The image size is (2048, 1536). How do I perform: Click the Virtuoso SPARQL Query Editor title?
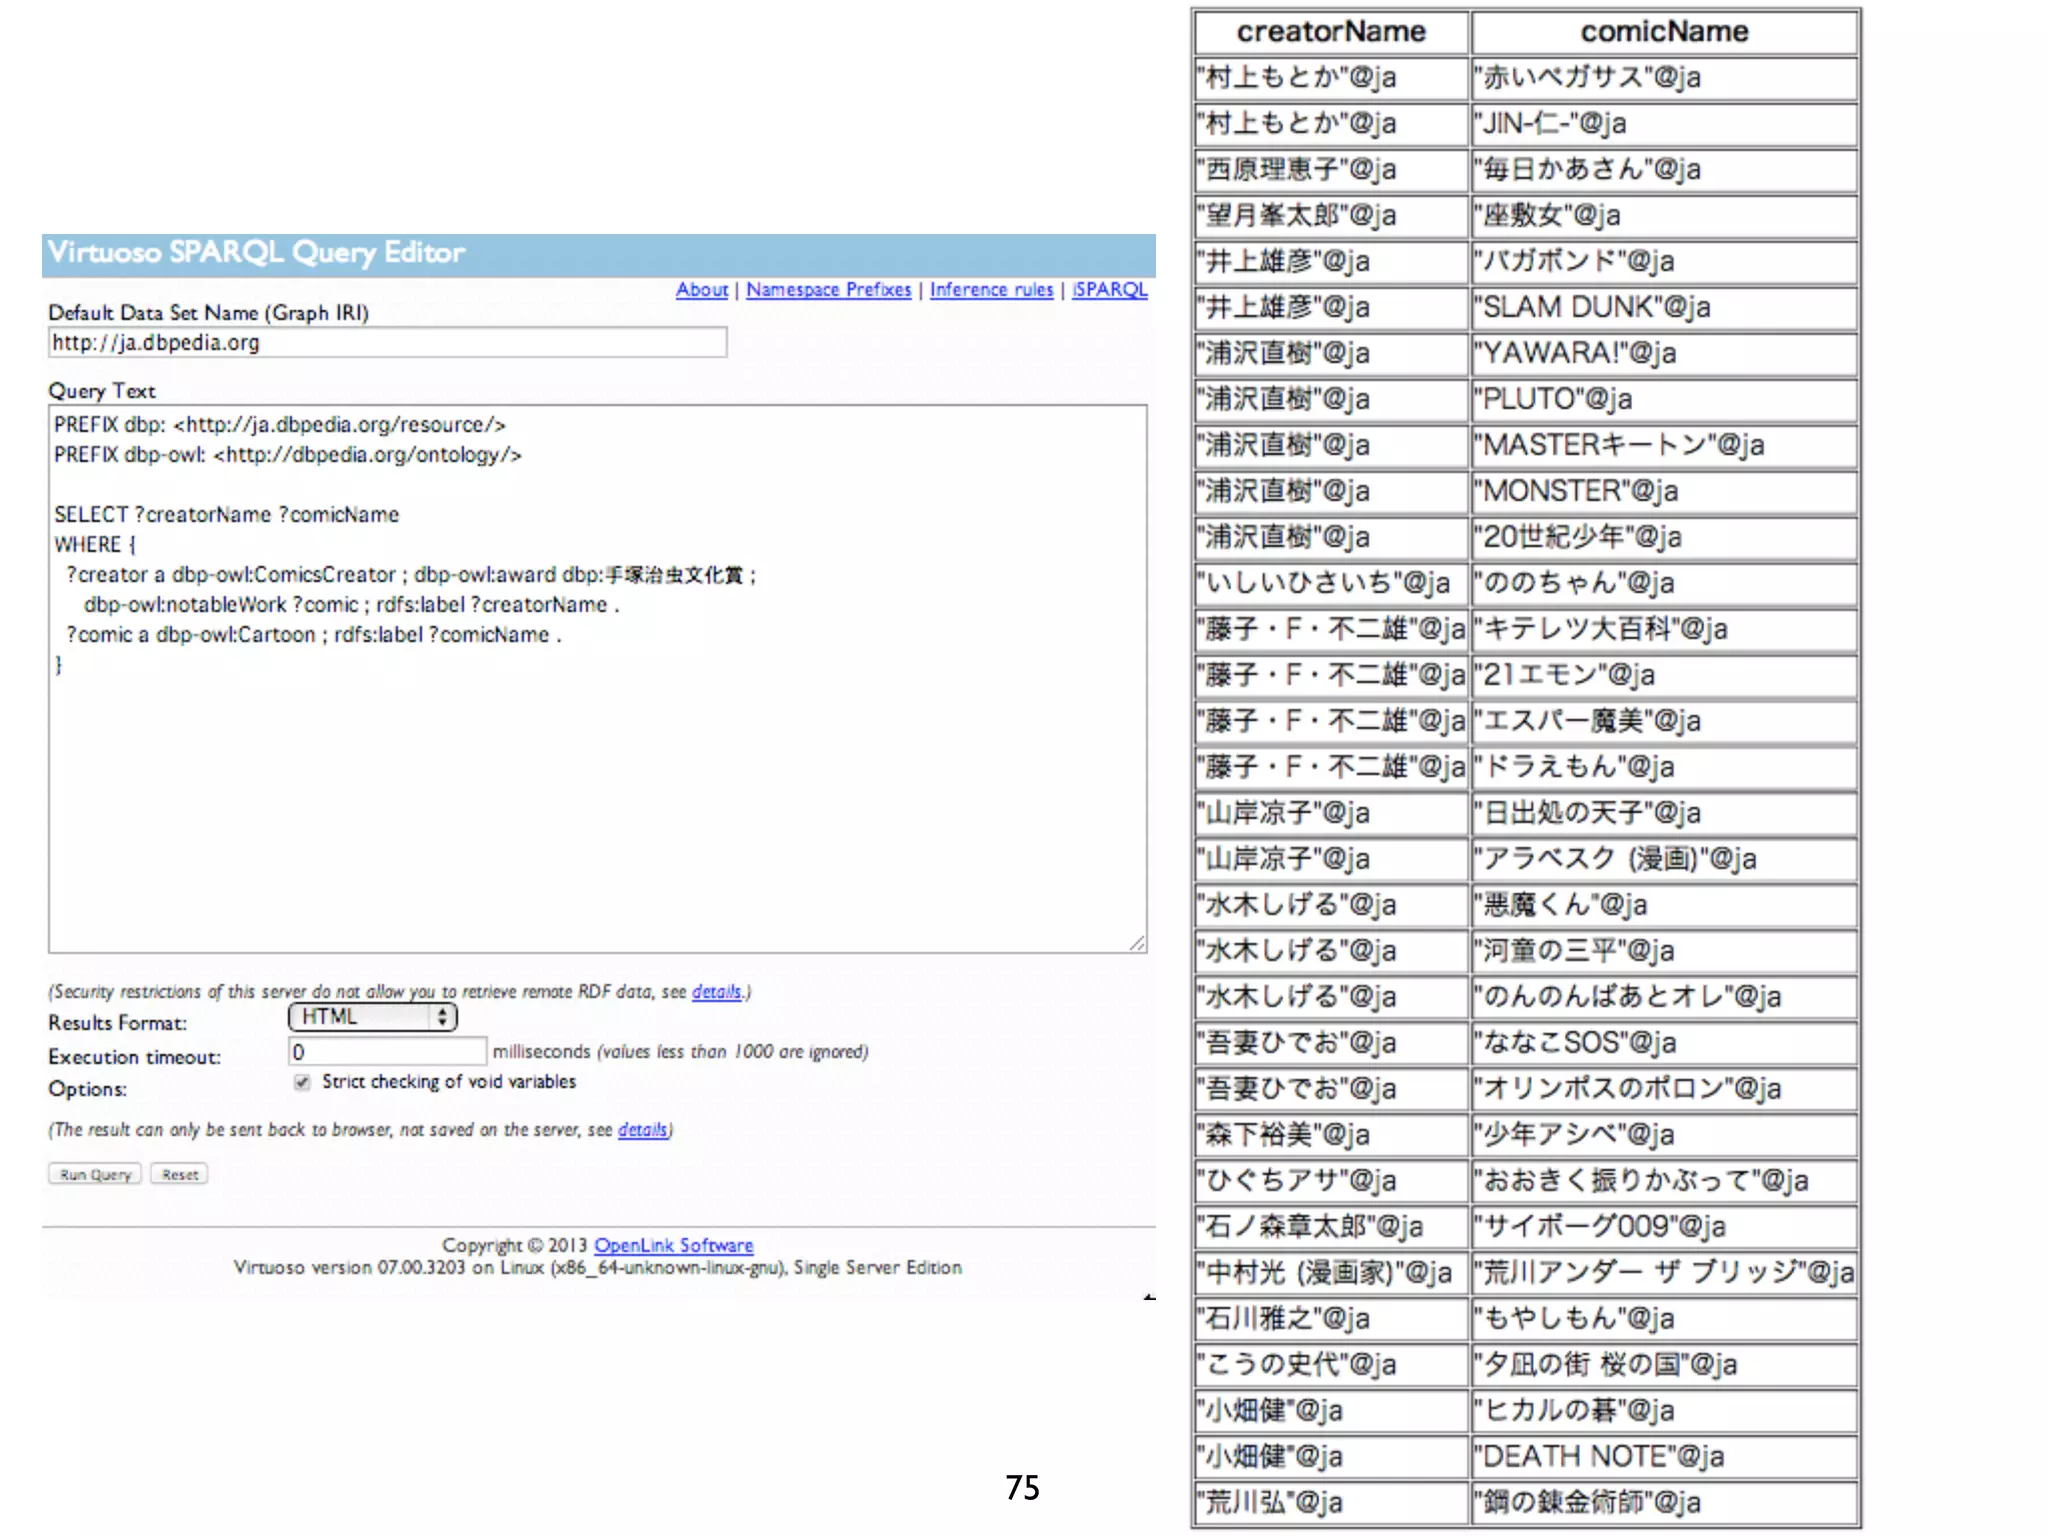click(256, 253)
